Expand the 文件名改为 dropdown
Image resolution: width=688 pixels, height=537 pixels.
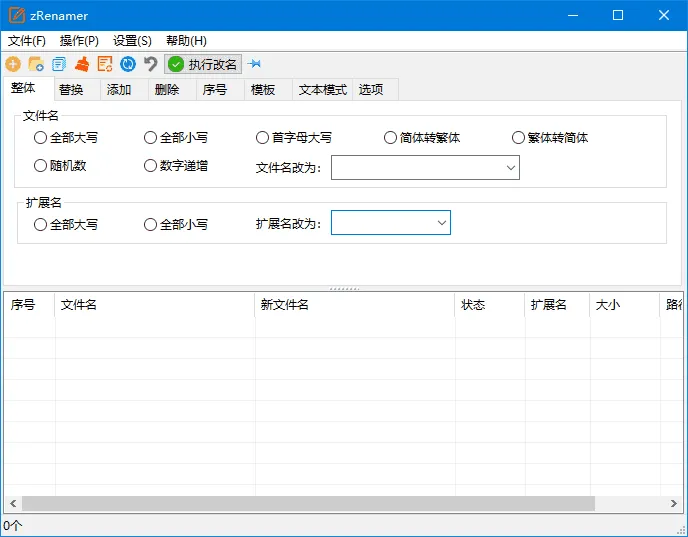pos(511,168)
